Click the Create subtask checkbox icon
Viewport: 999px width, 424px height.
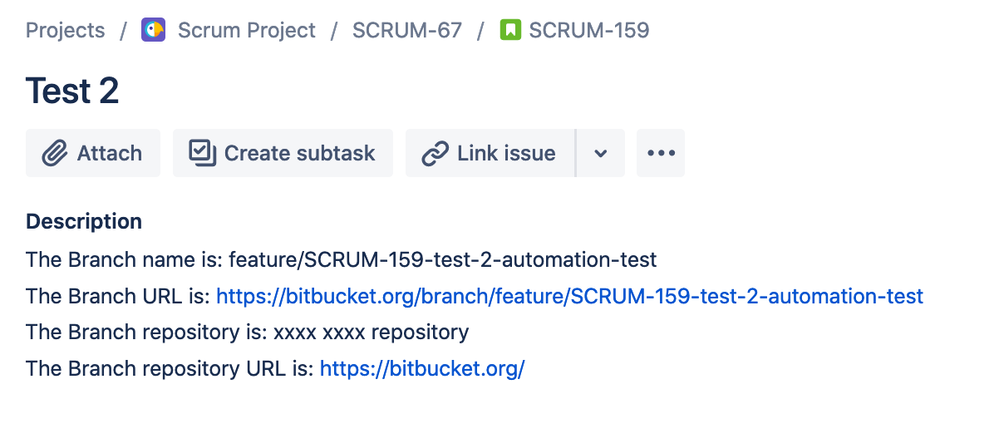[x=203, y=153]
